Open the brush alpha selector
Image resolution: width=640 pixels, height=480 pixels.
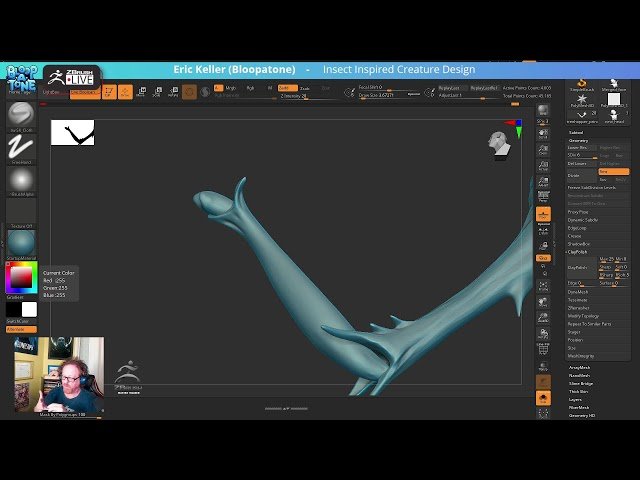21,181
